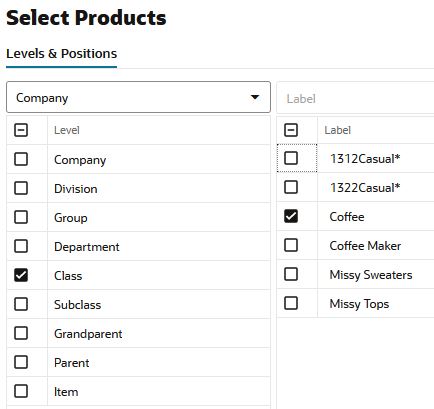This screenshot has width=434, height=409.
Task: Click the Label column header text
Action: coord(337,130)
